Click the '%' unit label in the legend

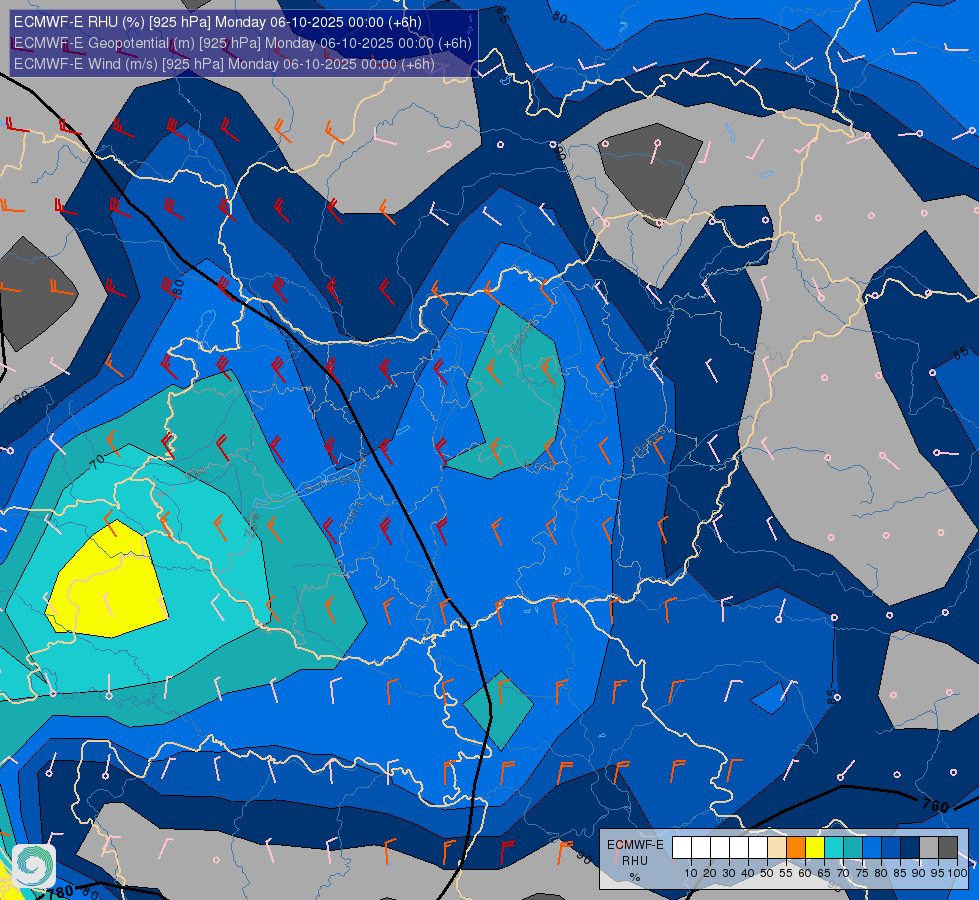(x=635, y=877)
